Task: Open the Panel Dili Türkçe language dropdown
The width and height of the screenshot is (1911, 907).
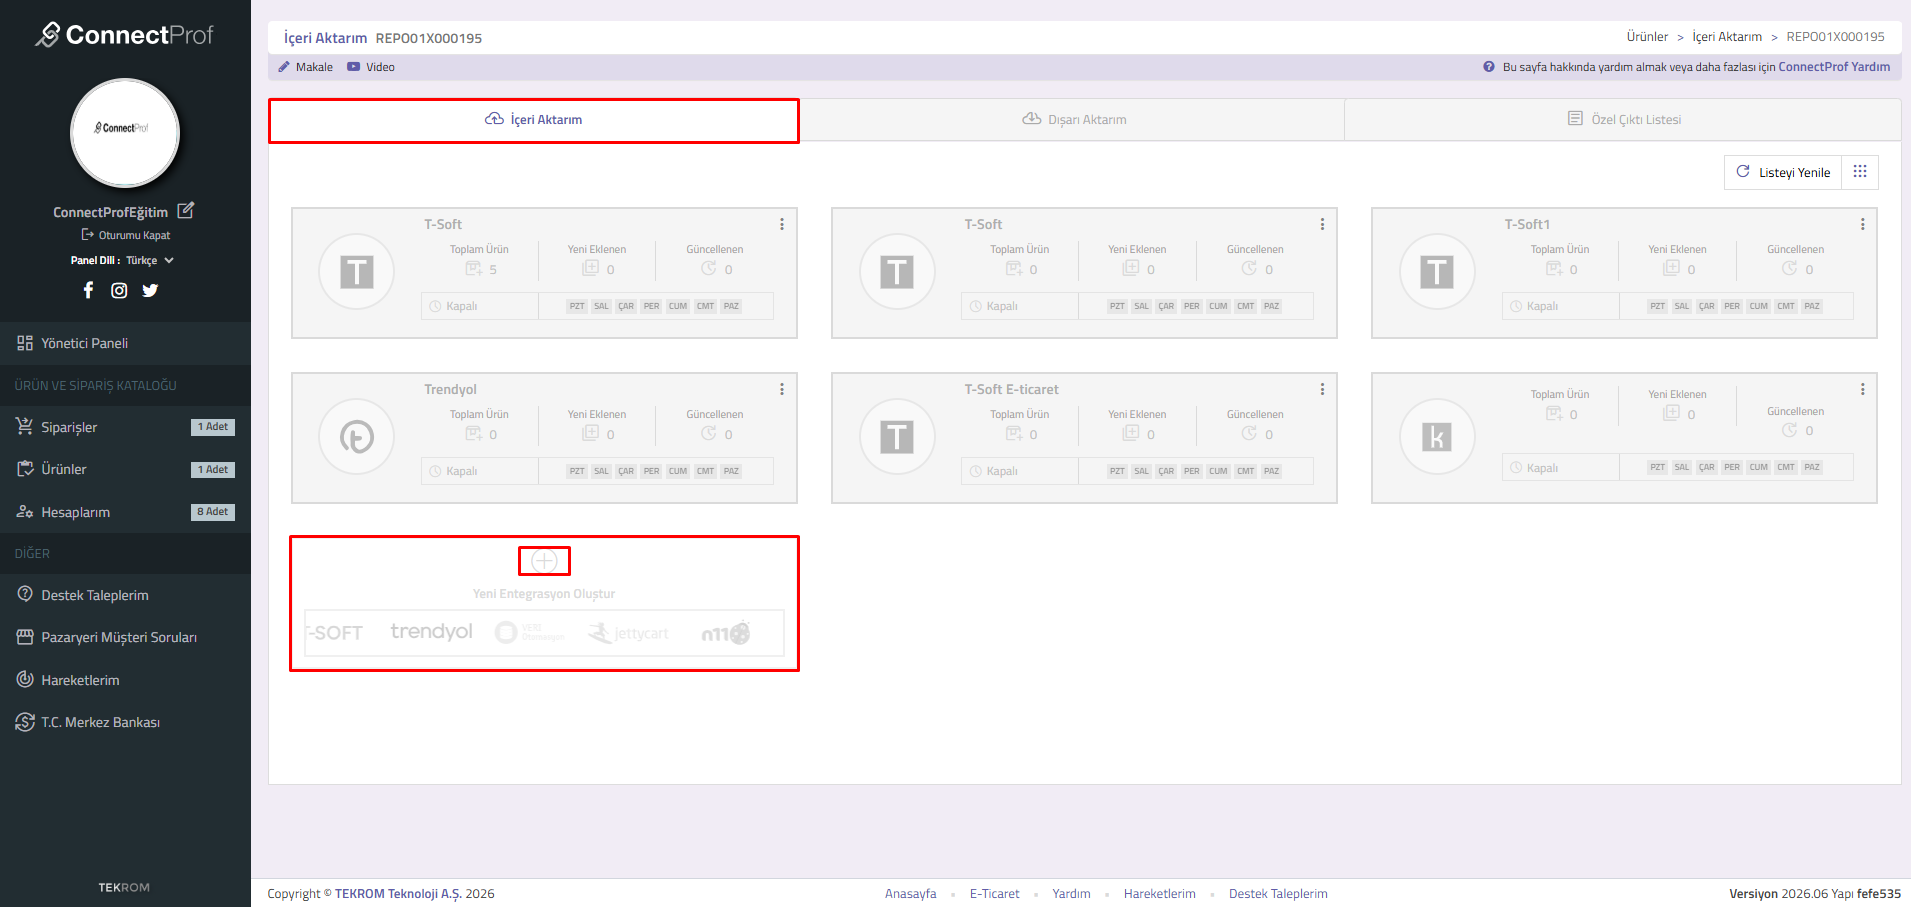Action: [x=150, y=260]
